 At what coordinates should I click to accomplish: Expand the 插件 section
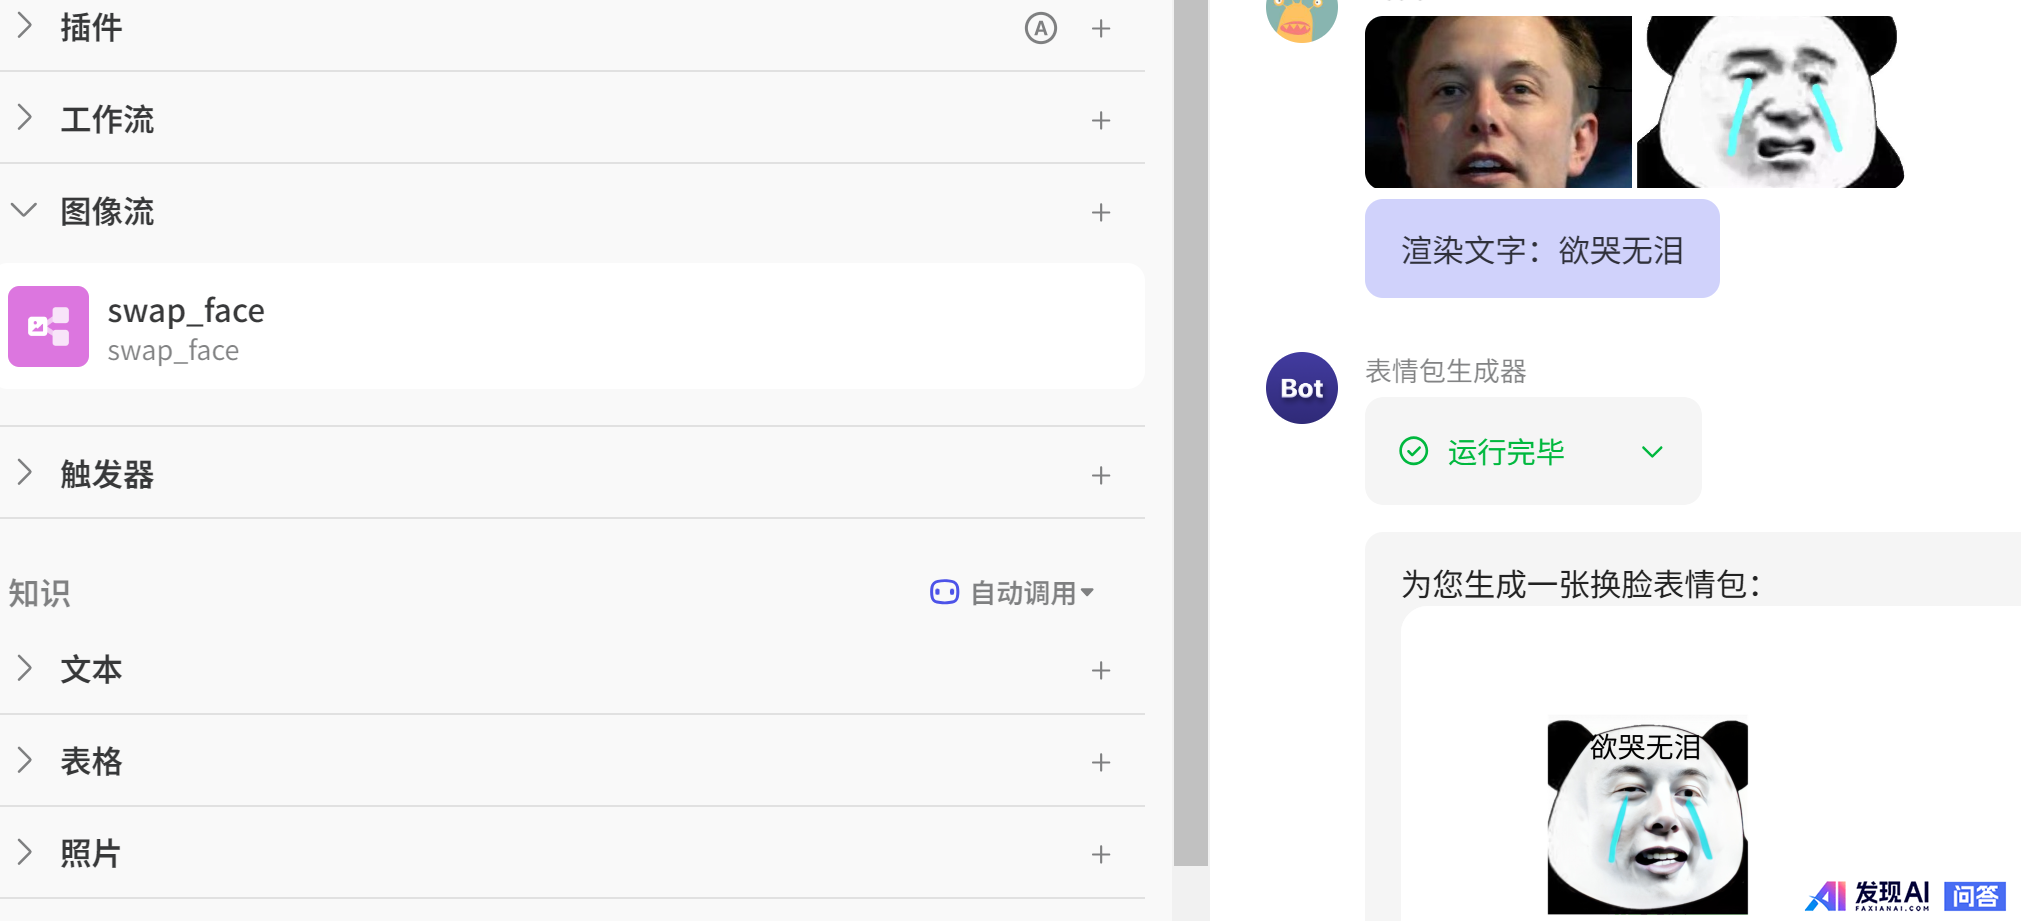click(x=25, y=27)
